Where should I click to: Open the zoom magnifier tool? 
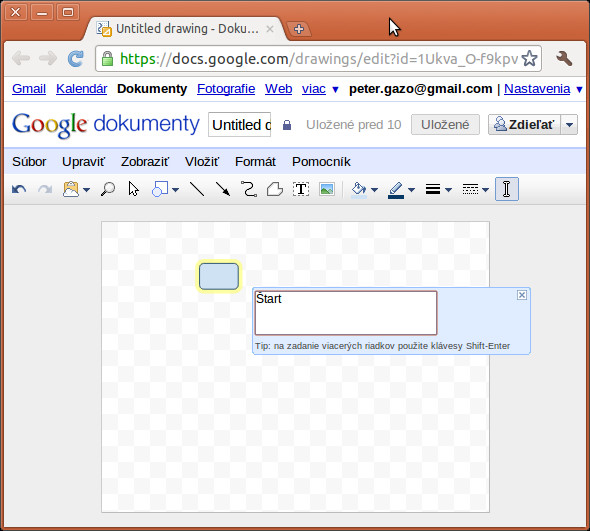pos(108,189)
